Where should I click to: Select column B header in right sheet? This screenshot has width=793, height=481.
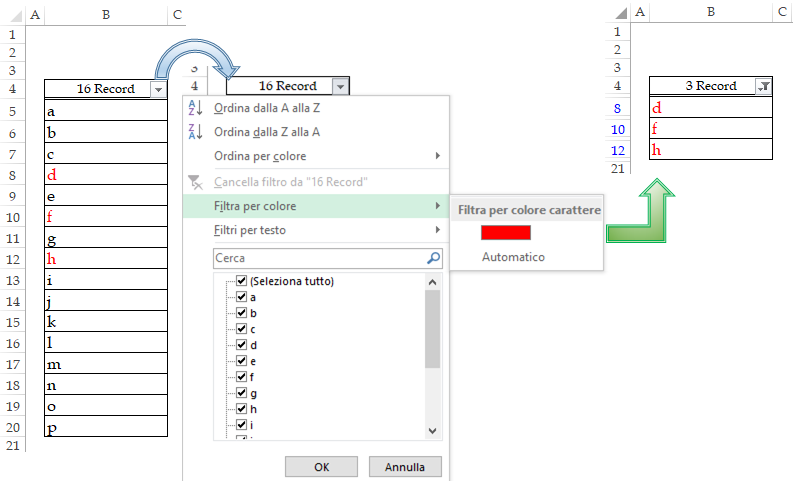pyautogui.click(x=711, y=12)
